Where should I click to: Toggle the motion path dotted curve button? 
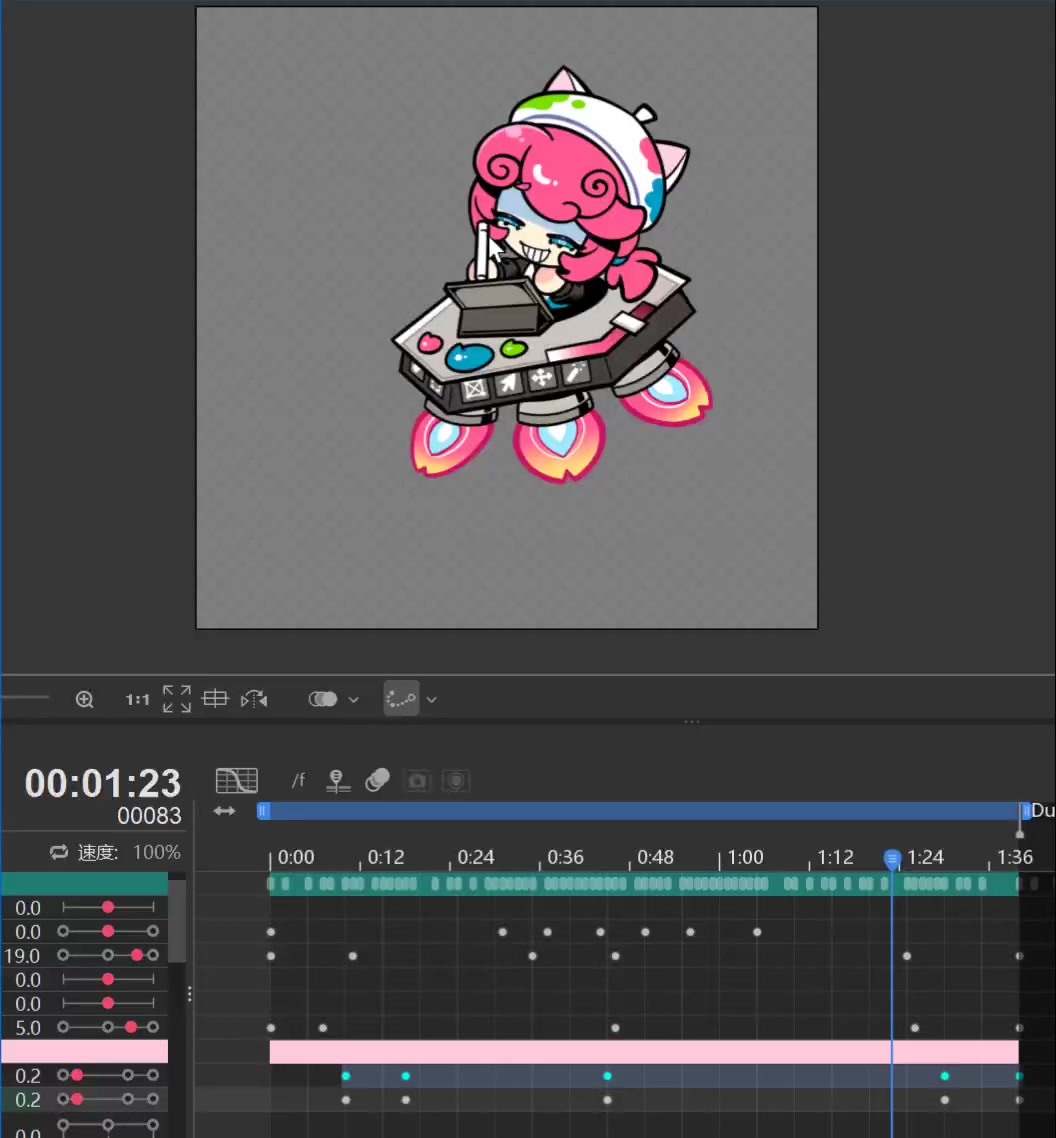pos(401,699)
